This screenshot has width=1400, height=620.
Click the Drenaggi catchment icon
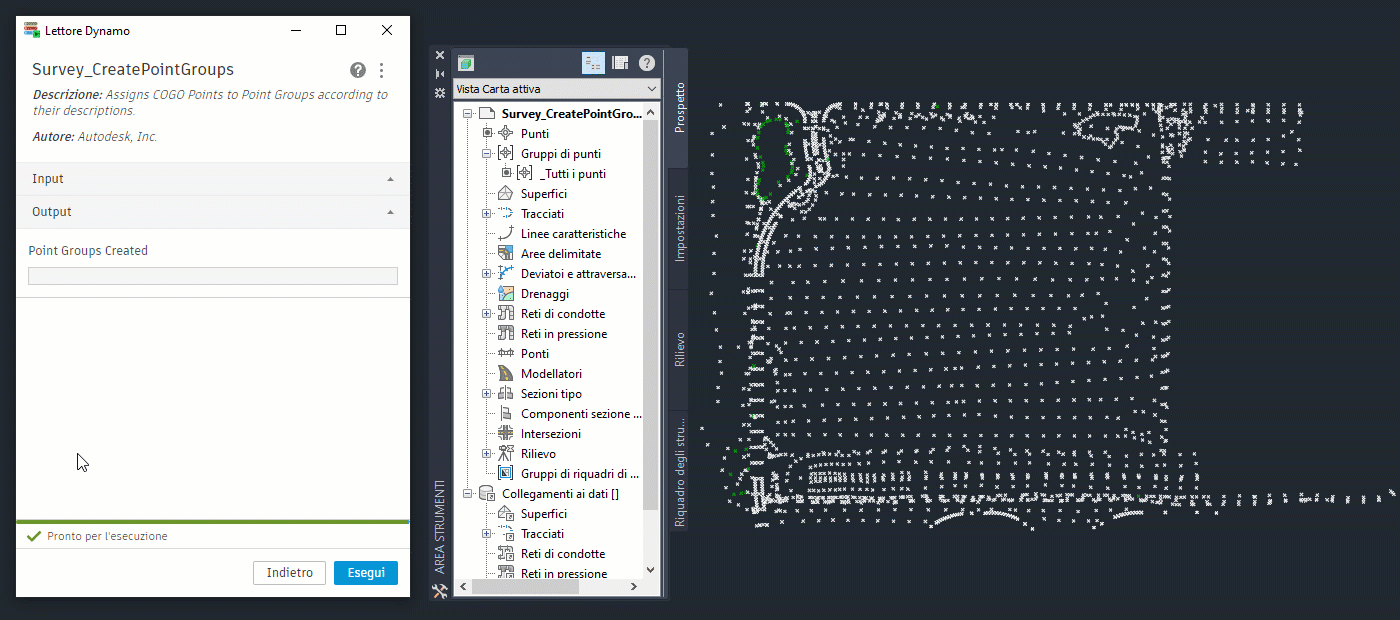[505, 293]
